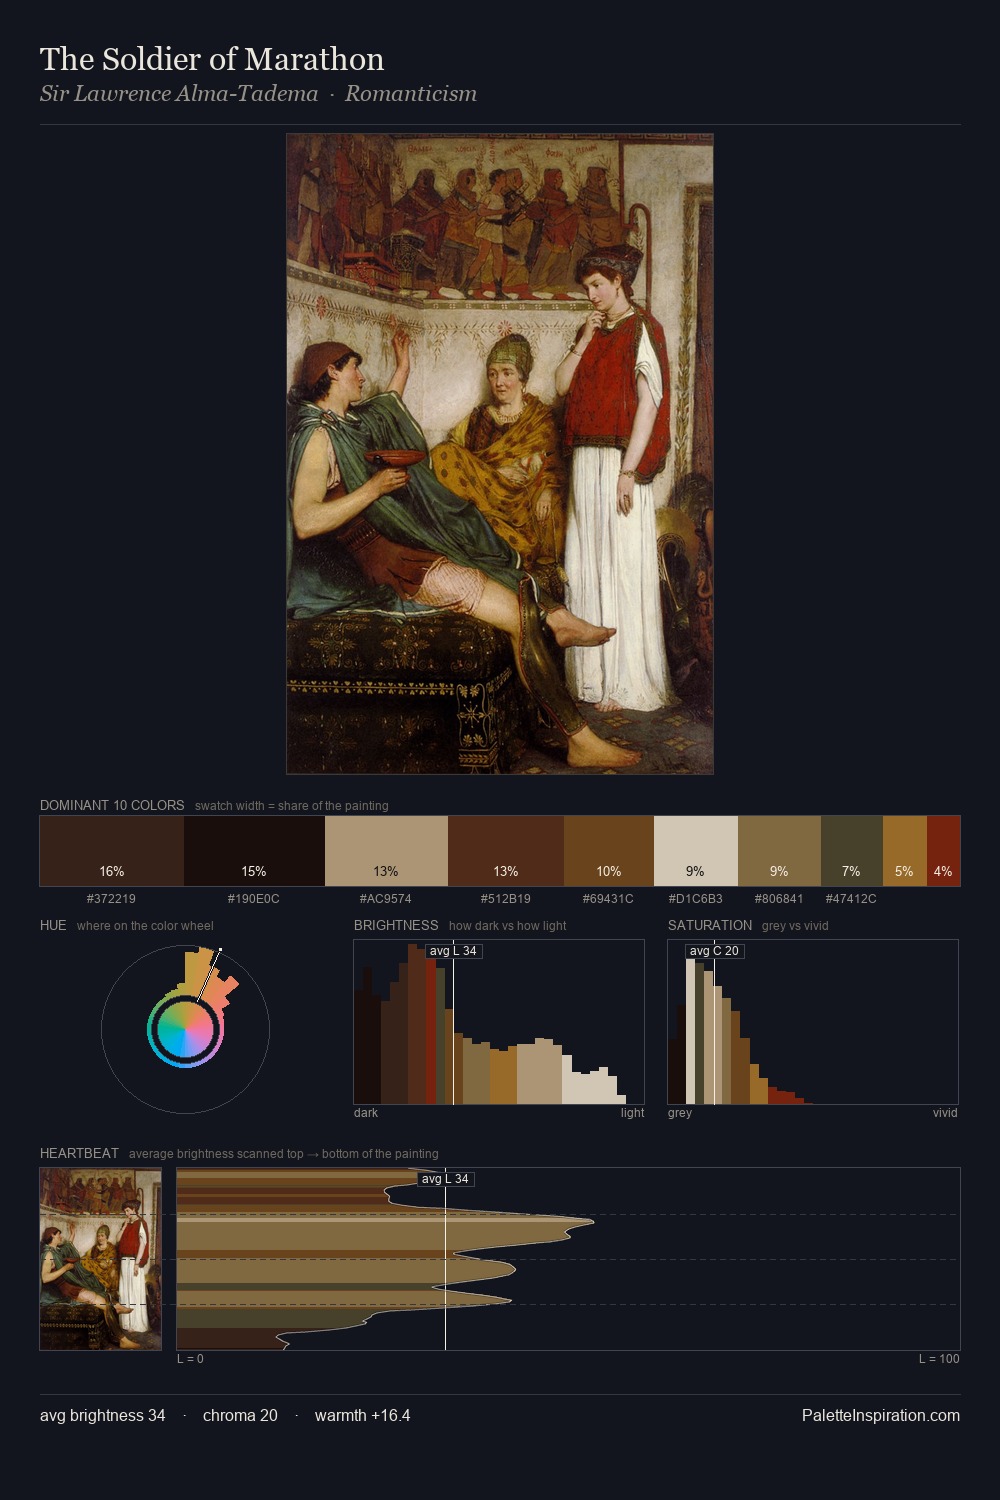Click the HEARTBEAT section heading
Viewport: 1000px width, 1500px height.
(x=79, y=1153)
